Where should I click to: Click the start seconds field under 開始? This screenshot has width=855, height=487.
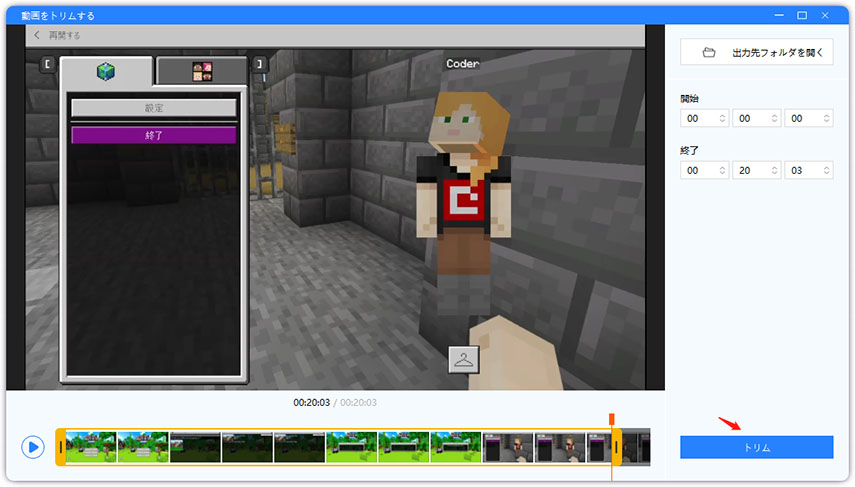[809, 118]
